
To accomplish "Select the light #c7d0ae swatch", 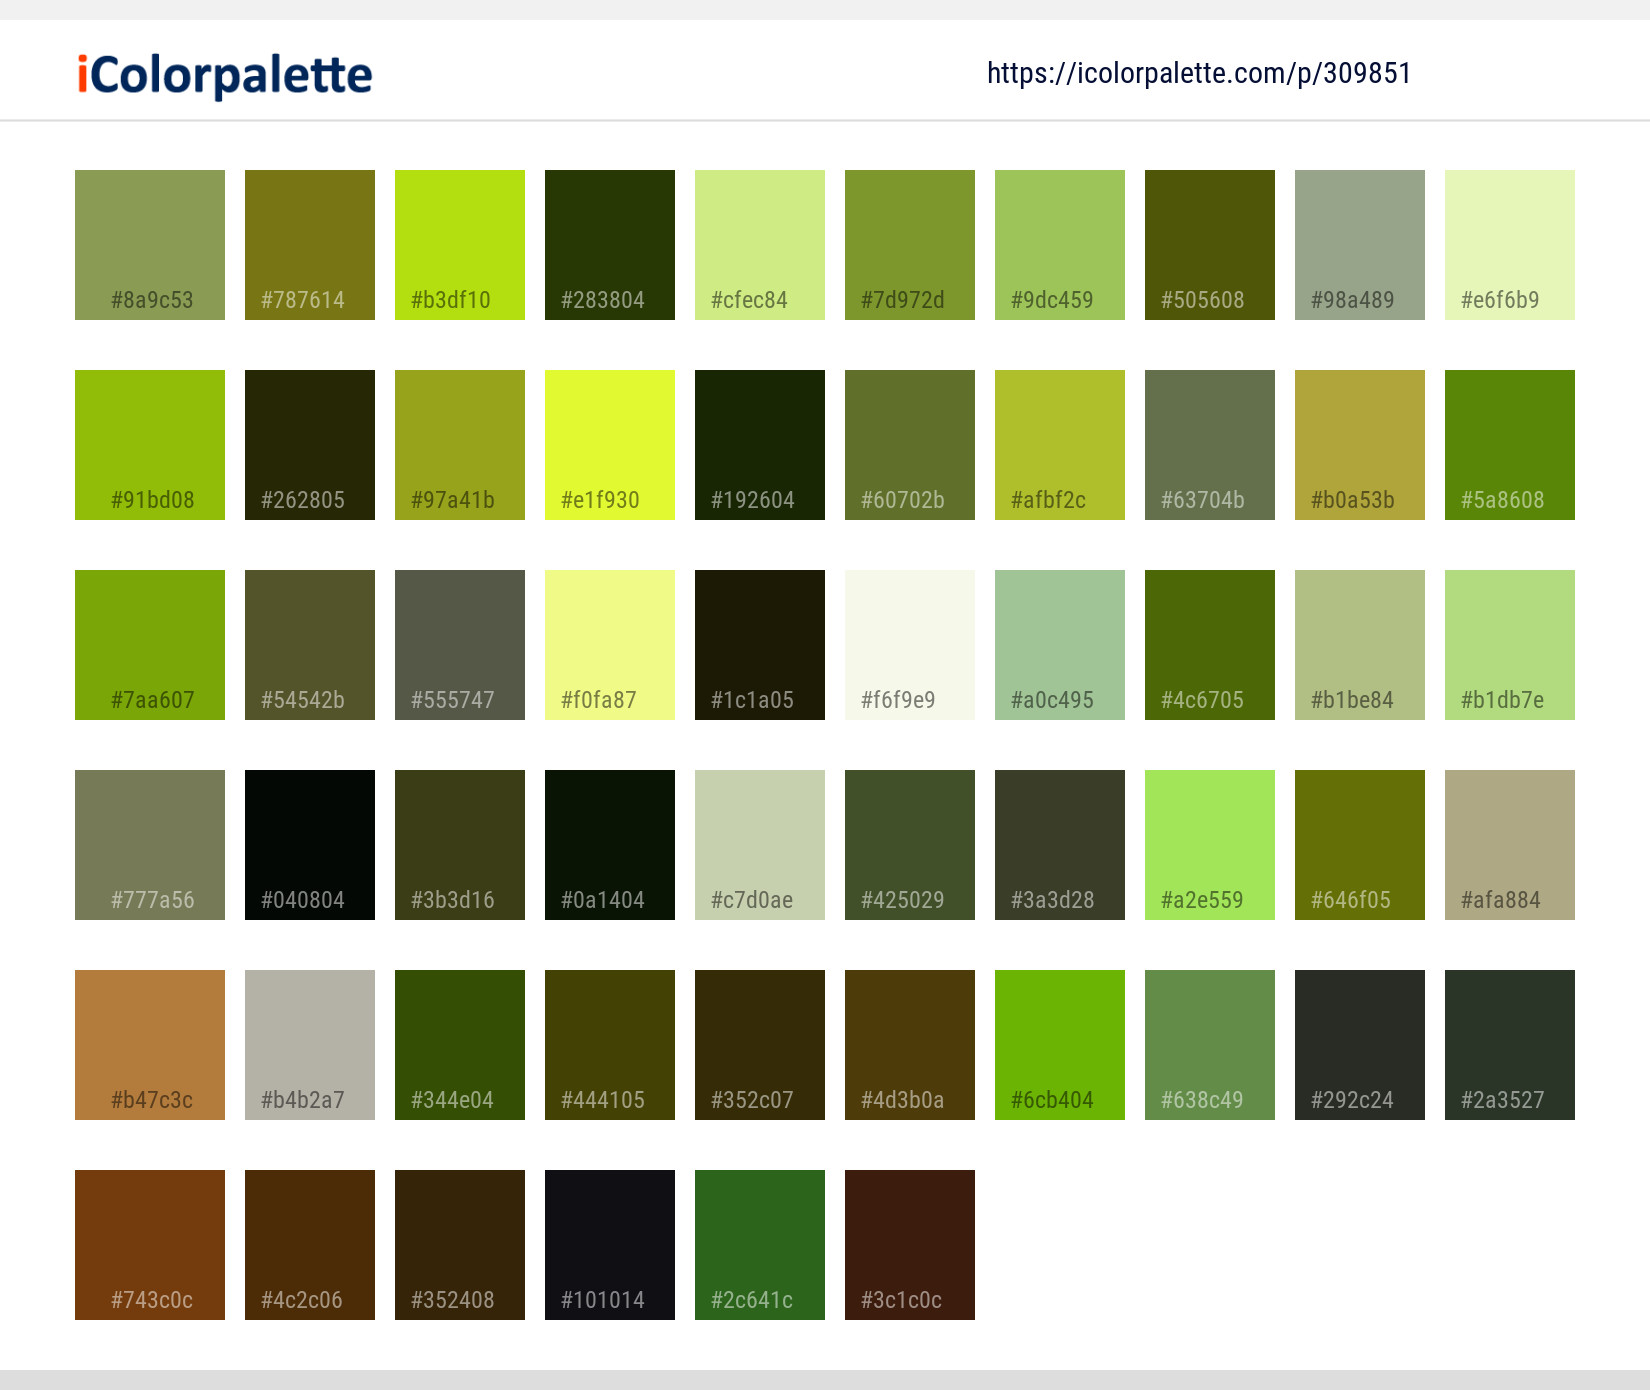I will tap(760, 845).
